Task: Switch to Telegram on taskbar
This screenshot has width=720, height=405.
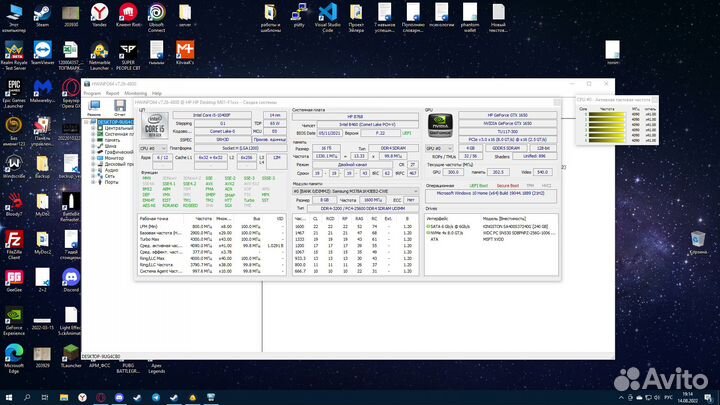Action: tap(156, 398)
